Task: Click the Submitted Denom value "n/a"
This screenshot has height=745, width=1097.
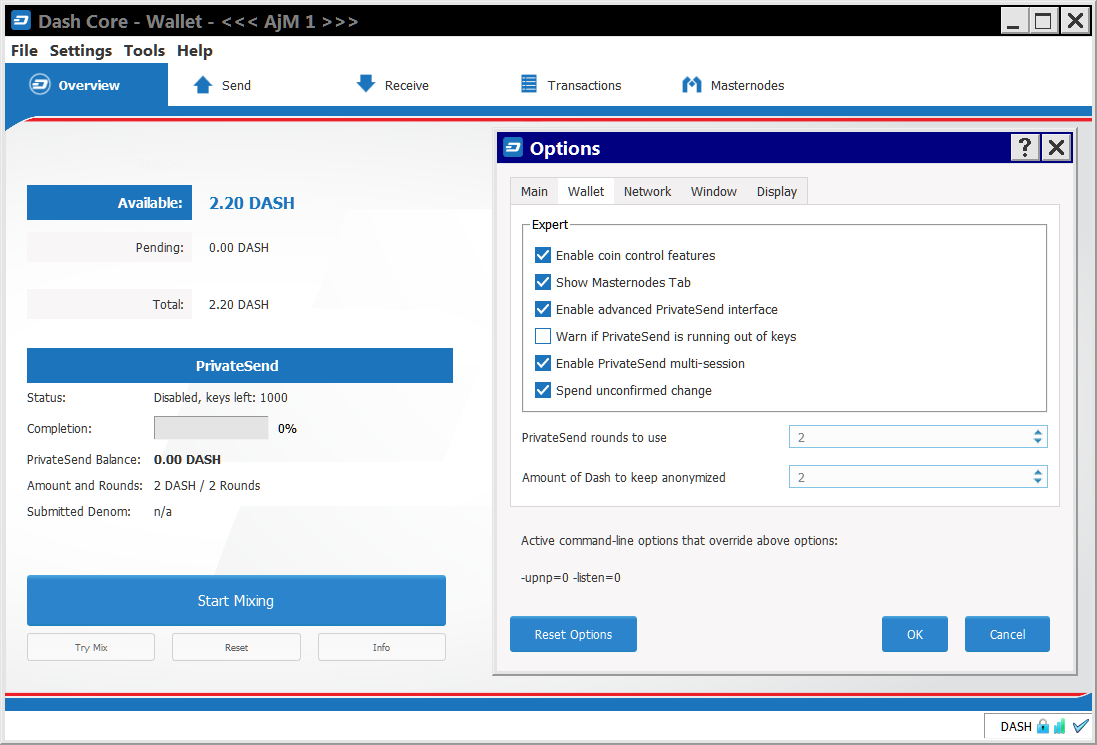Action: point(162,511)
